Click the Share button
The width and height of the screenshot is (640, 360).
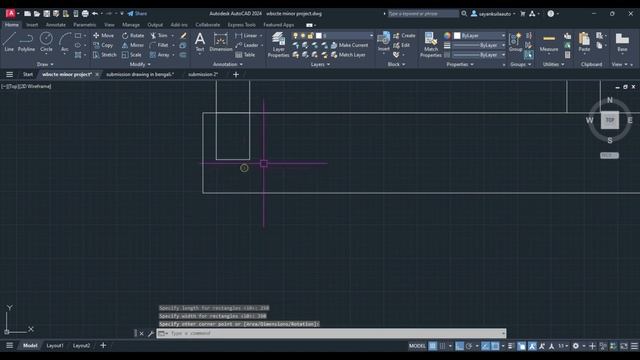coord(137,13)
